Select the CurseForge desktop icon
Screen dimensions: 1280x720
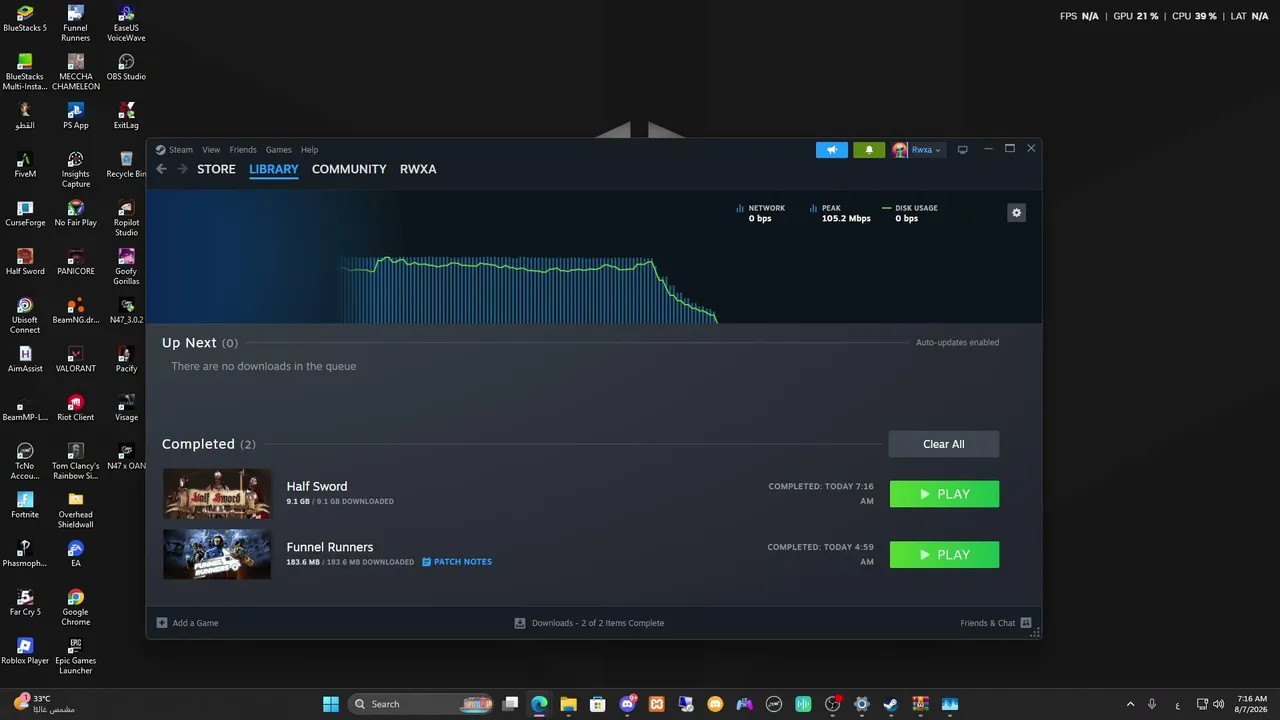point(25,214)
